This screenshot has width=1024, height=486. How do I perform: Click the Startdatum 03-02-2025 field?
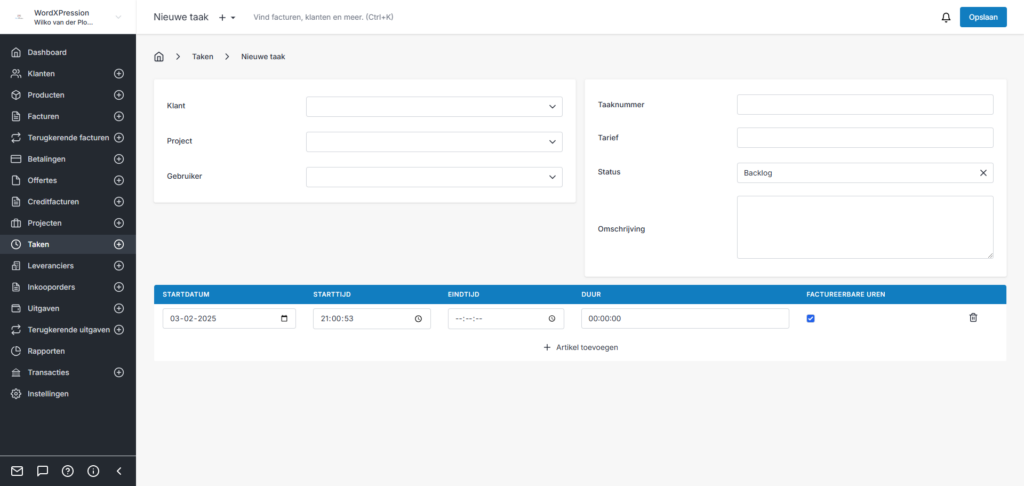pos(229,319)
